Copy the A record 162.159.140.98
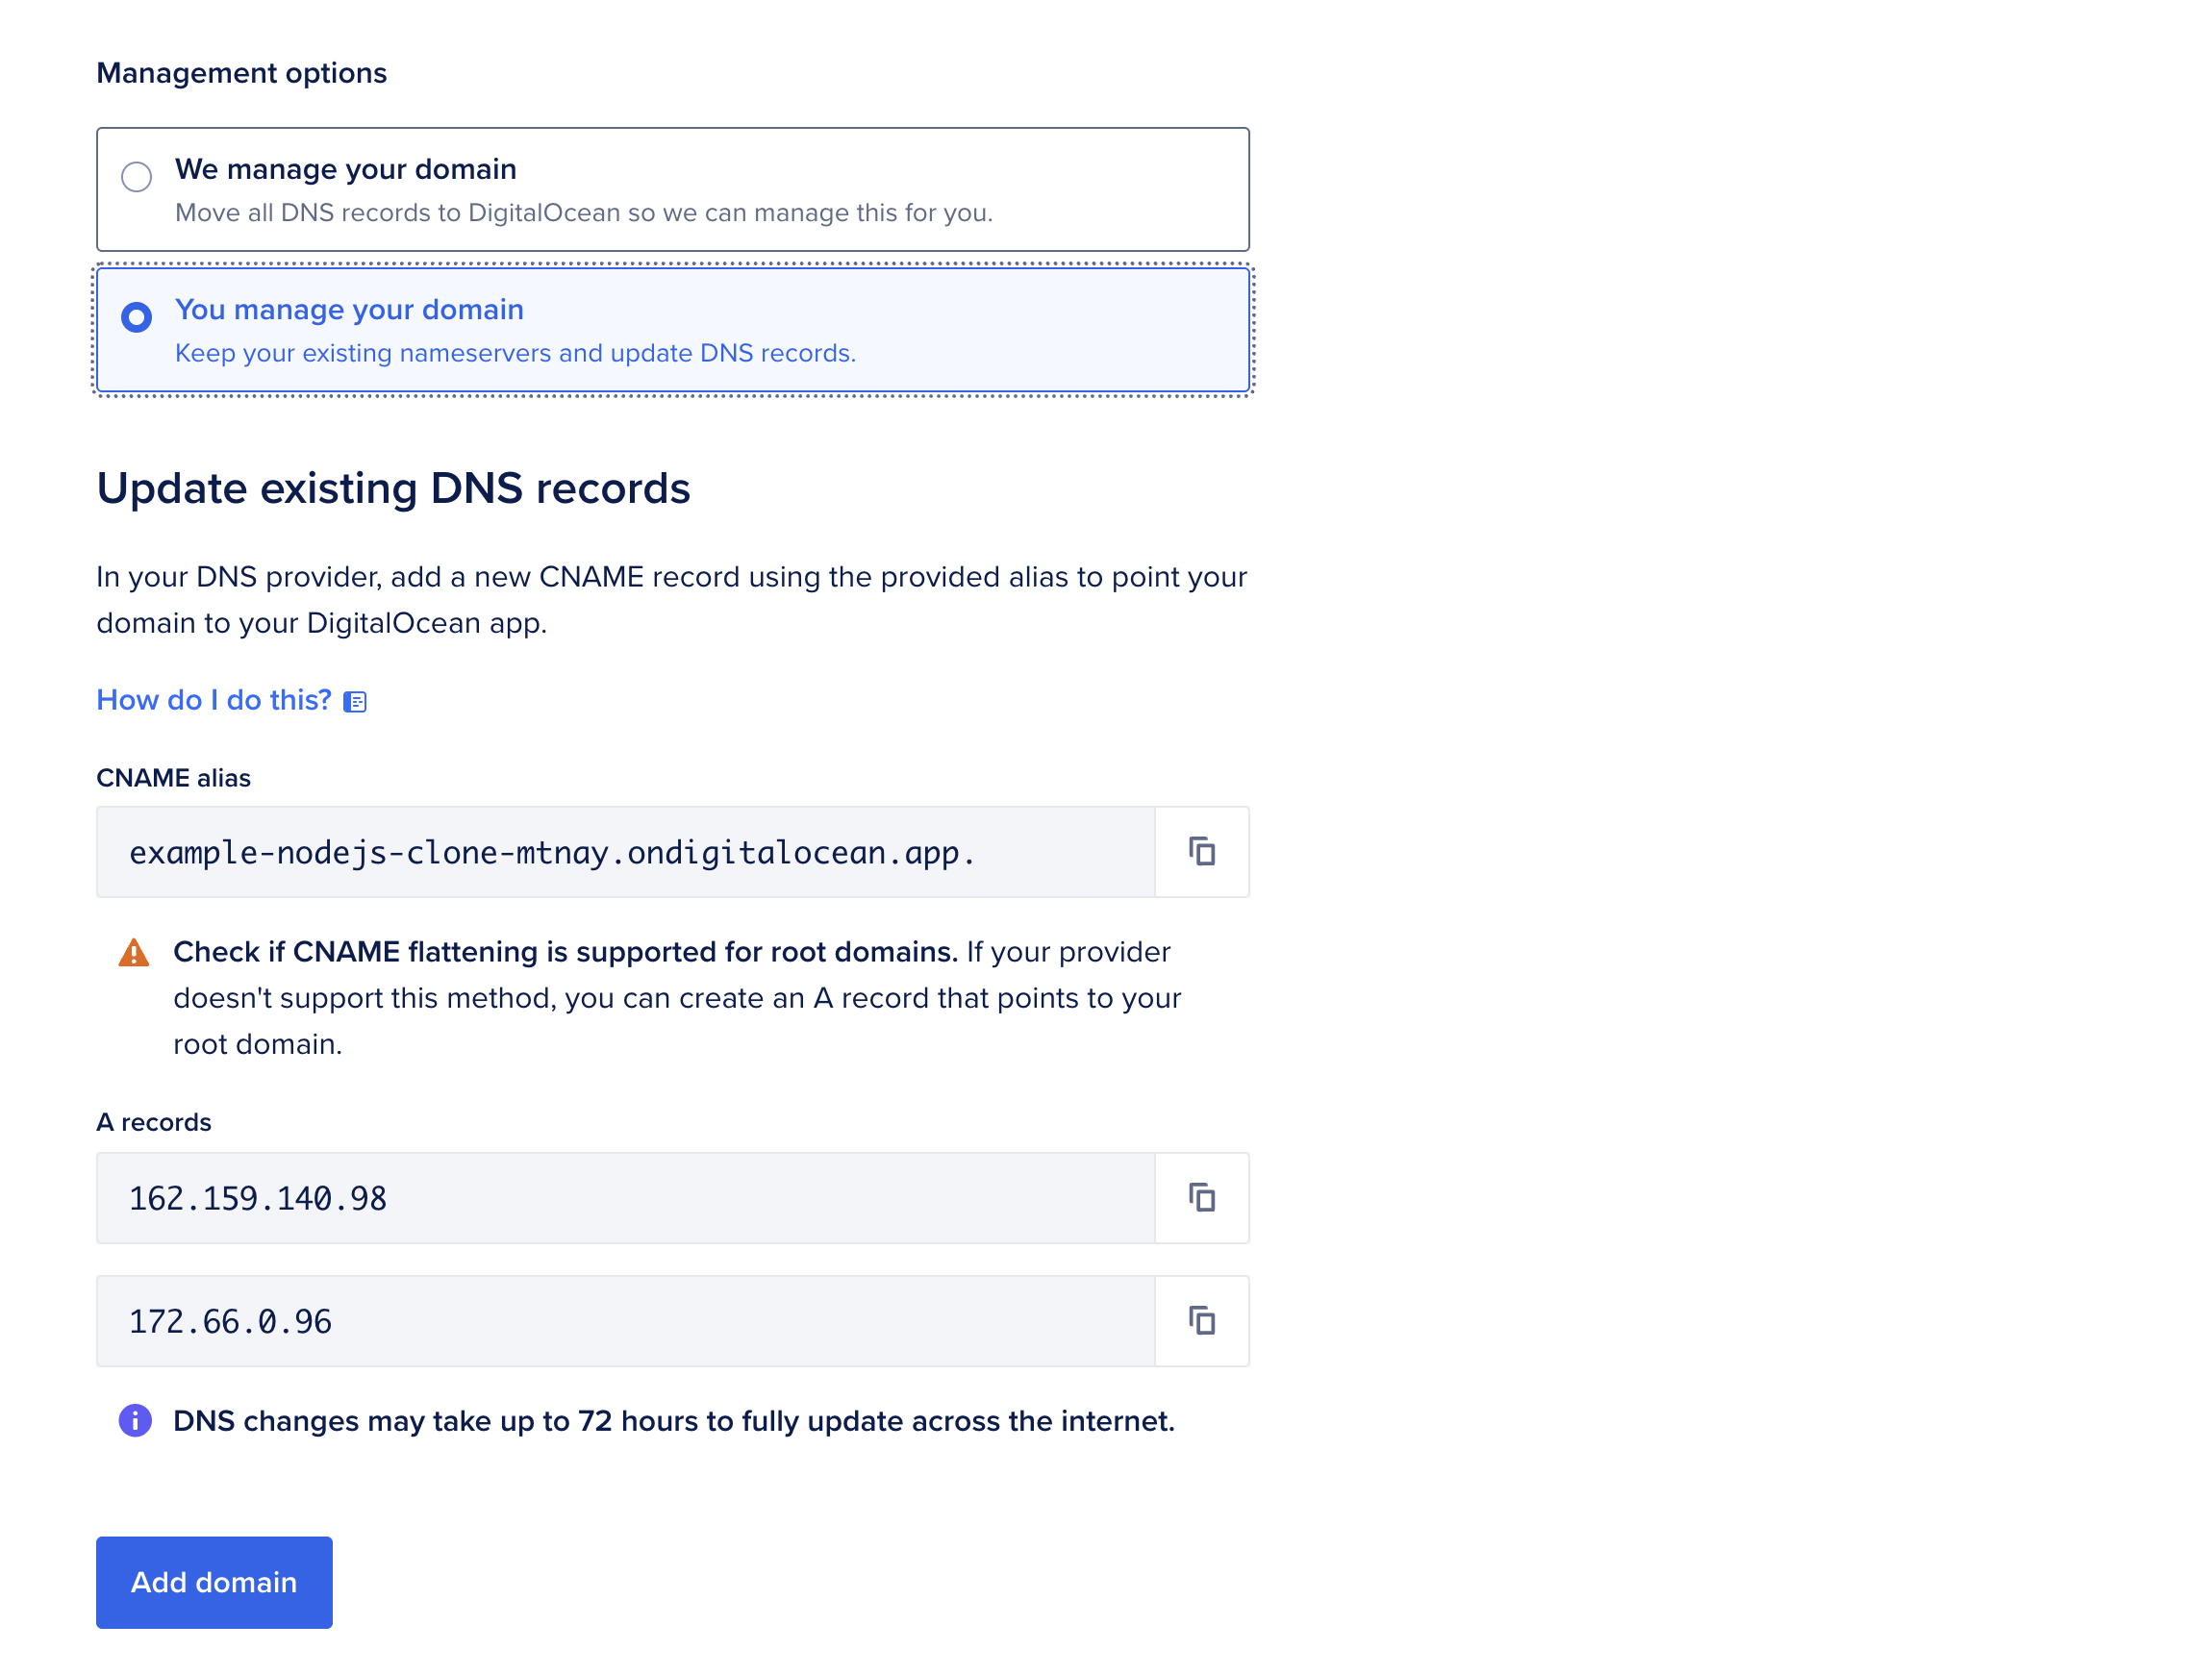 1201,1197
